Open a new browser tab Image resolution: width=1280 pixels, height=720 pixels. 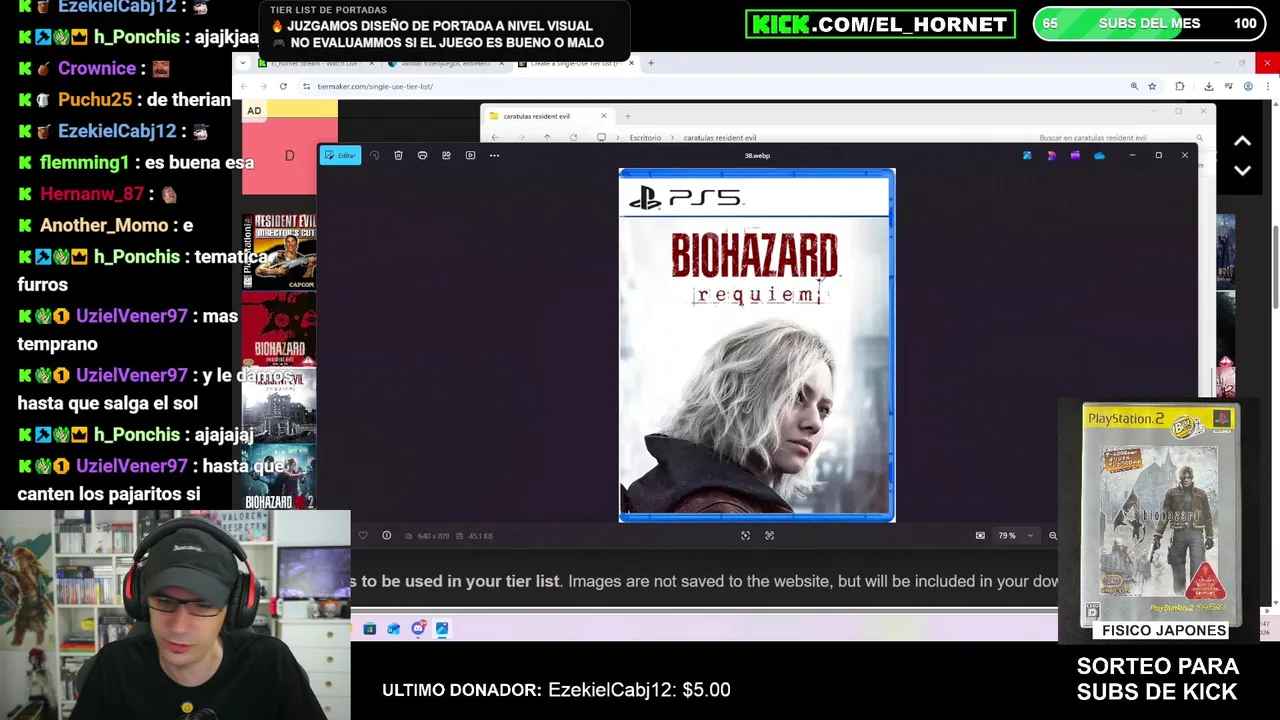tap(651, 63)
